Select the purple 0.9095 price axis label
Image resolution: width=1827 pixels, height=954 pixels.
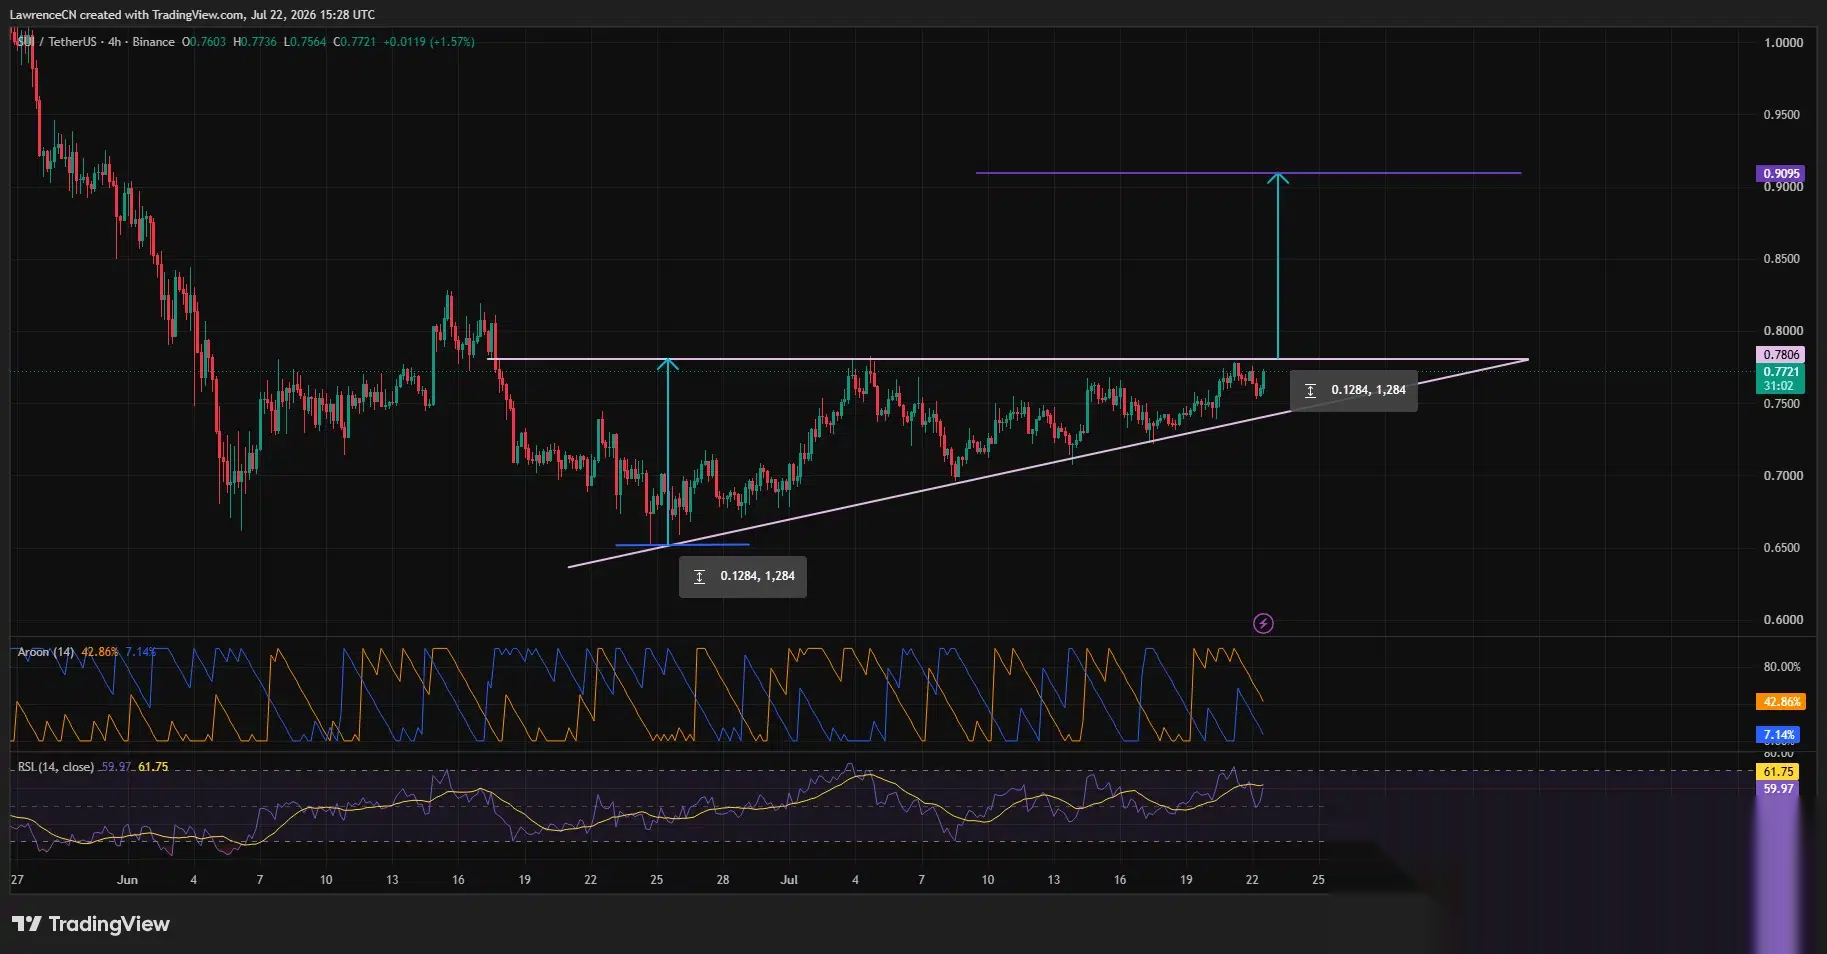coord(1781,173)
